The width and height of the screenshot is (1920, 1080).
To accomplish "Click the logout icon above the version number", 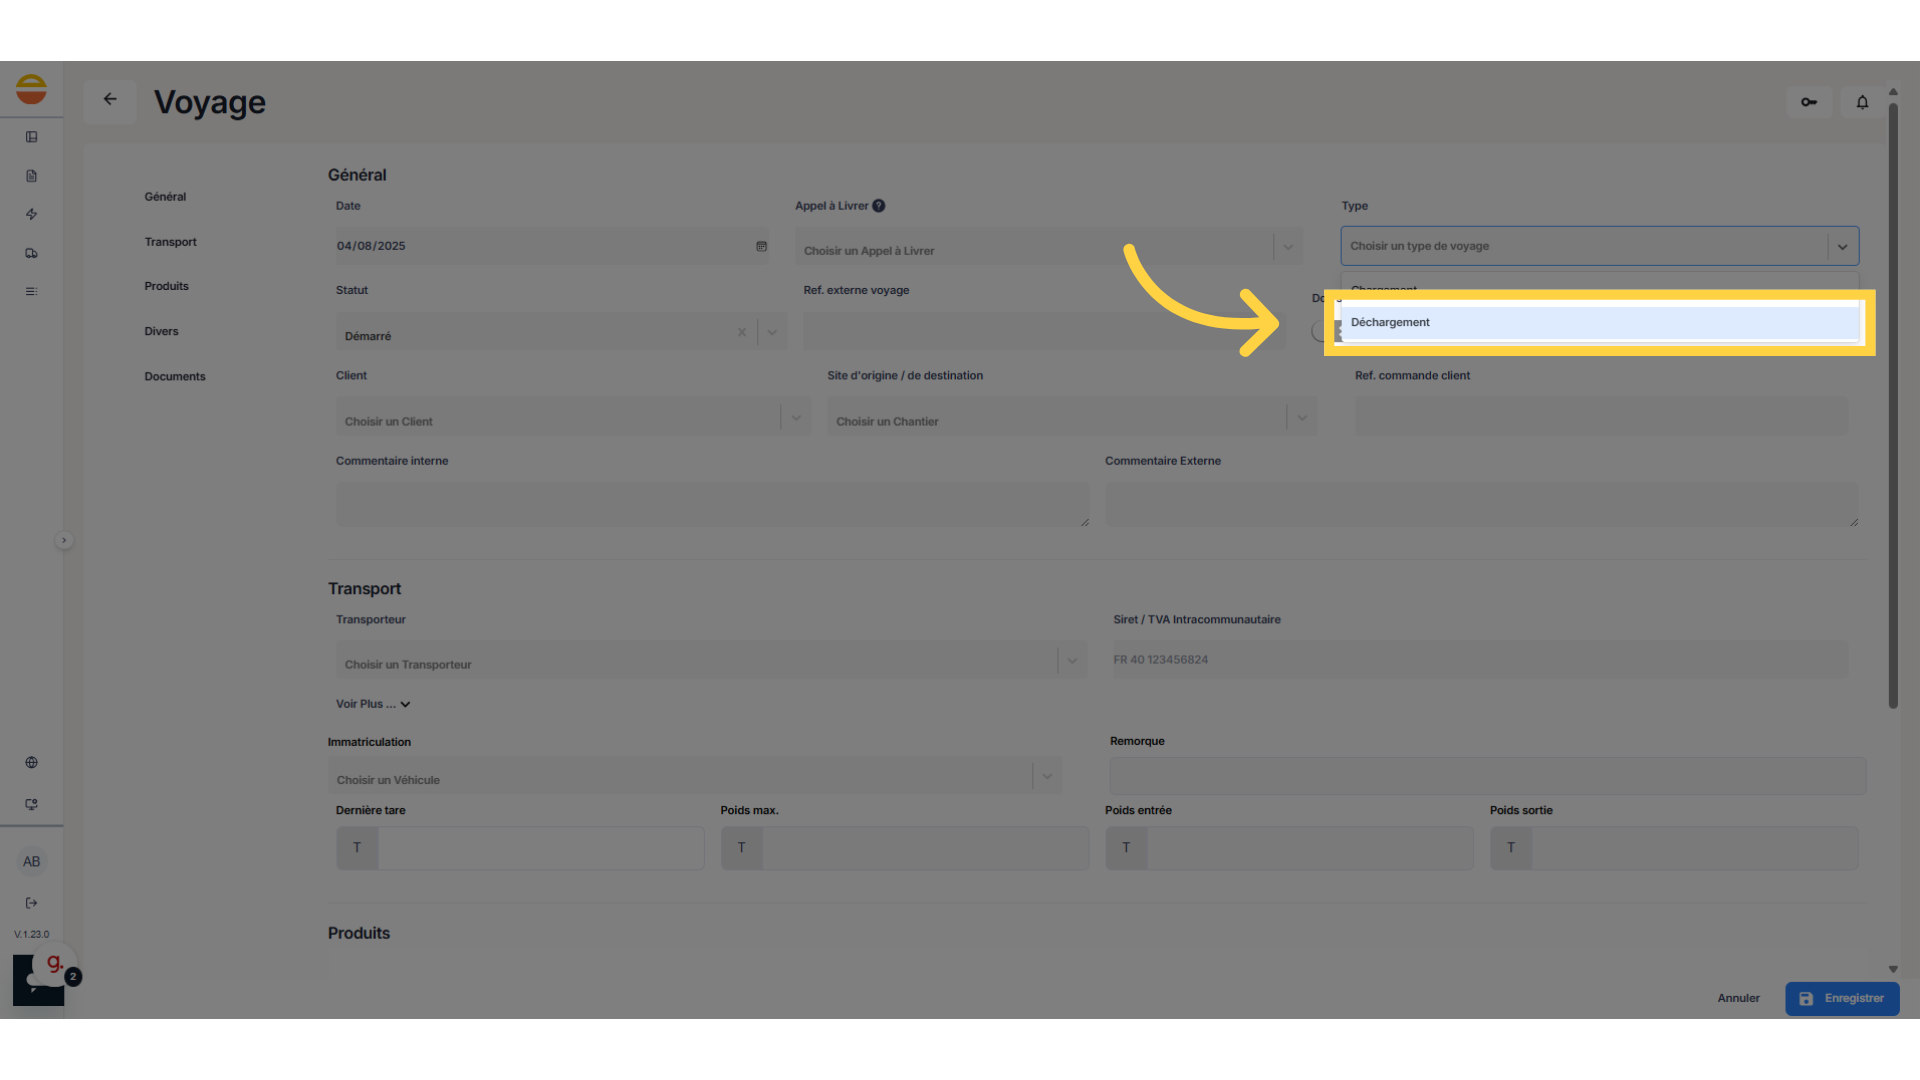I will (31, 903).
